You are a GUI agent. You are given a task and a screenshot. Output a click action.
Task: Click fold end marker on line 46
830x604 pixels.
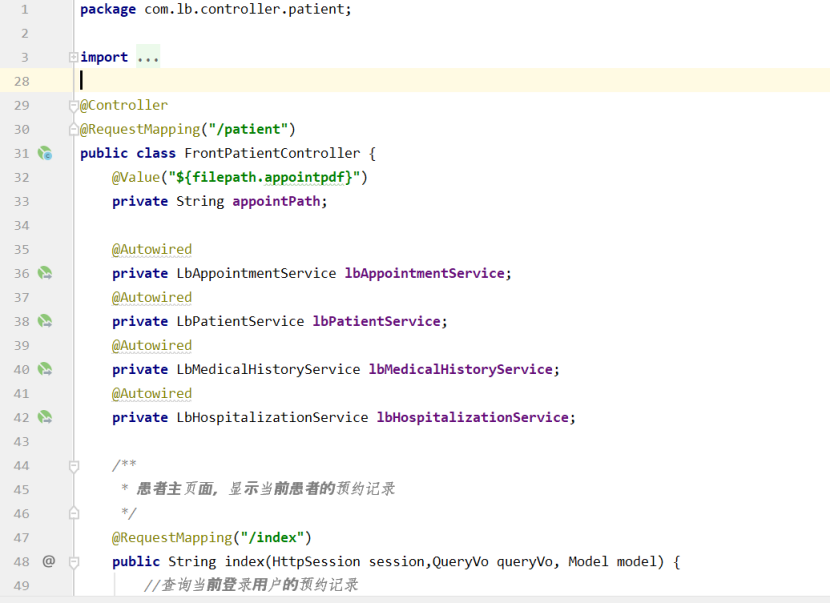click(x=74, y=513)
